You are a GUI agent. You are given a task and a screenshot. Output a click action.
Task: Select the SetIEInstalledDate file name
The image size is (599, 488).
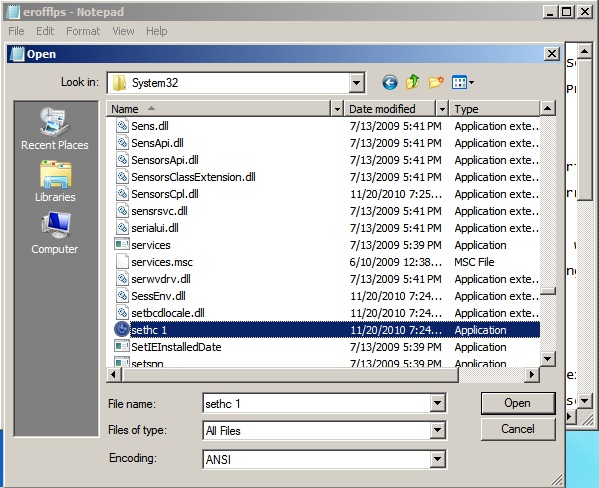(x=176, y=347)
